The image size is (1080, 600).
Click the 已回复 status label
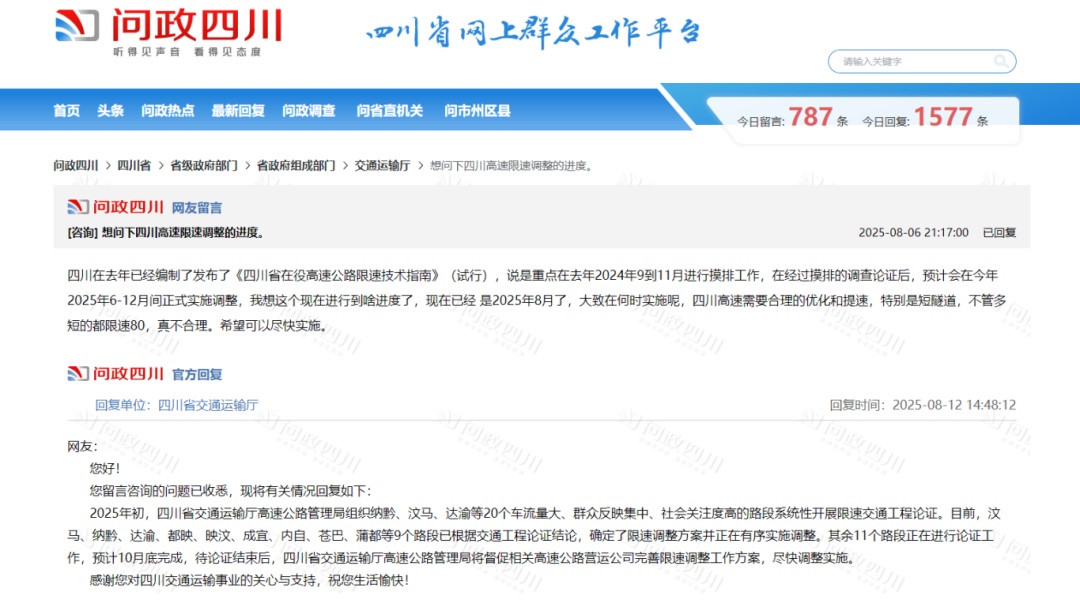coord(1000,231)
